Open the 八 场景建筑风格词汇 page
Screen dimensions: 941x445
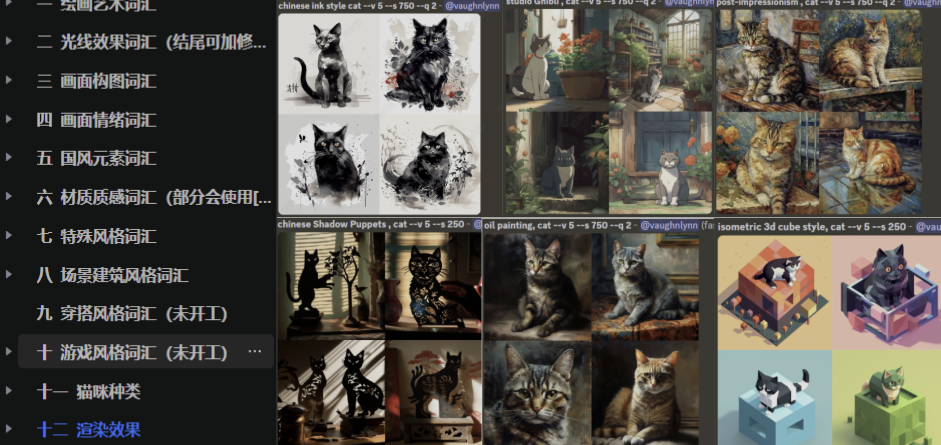(112, 275)
